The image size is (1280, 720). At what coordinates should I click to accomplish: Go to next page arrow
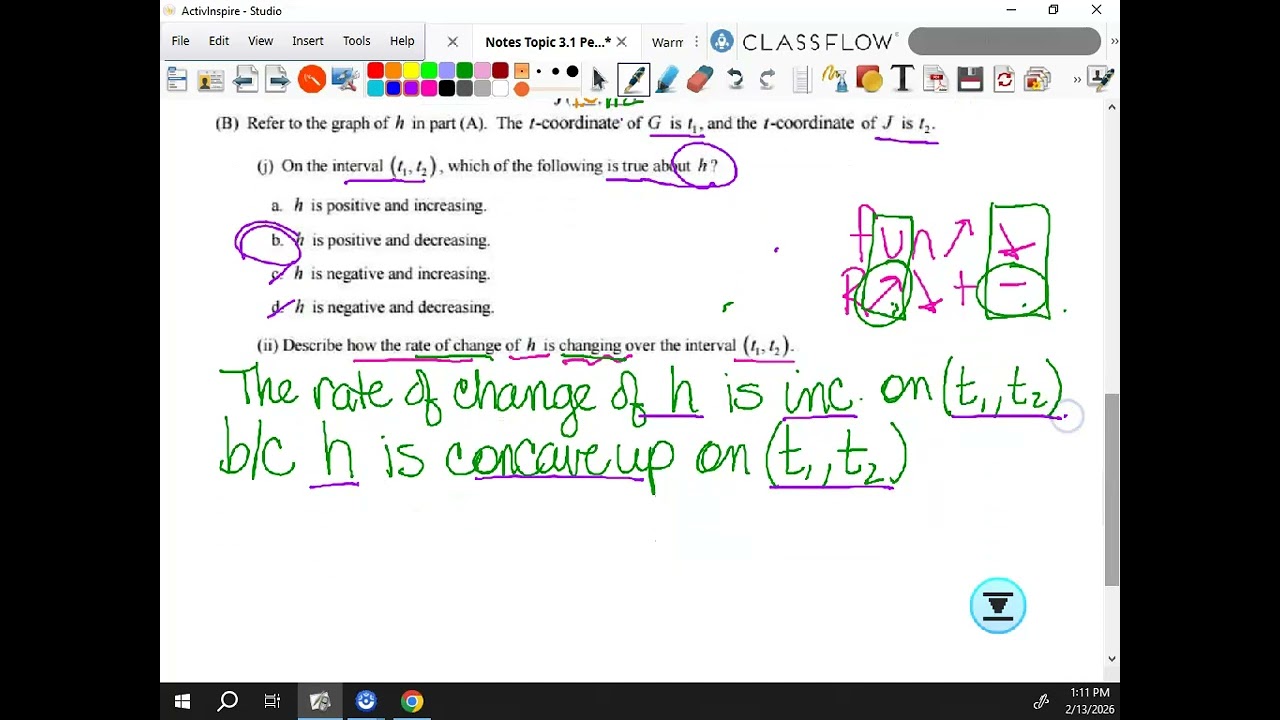[278, 79]
